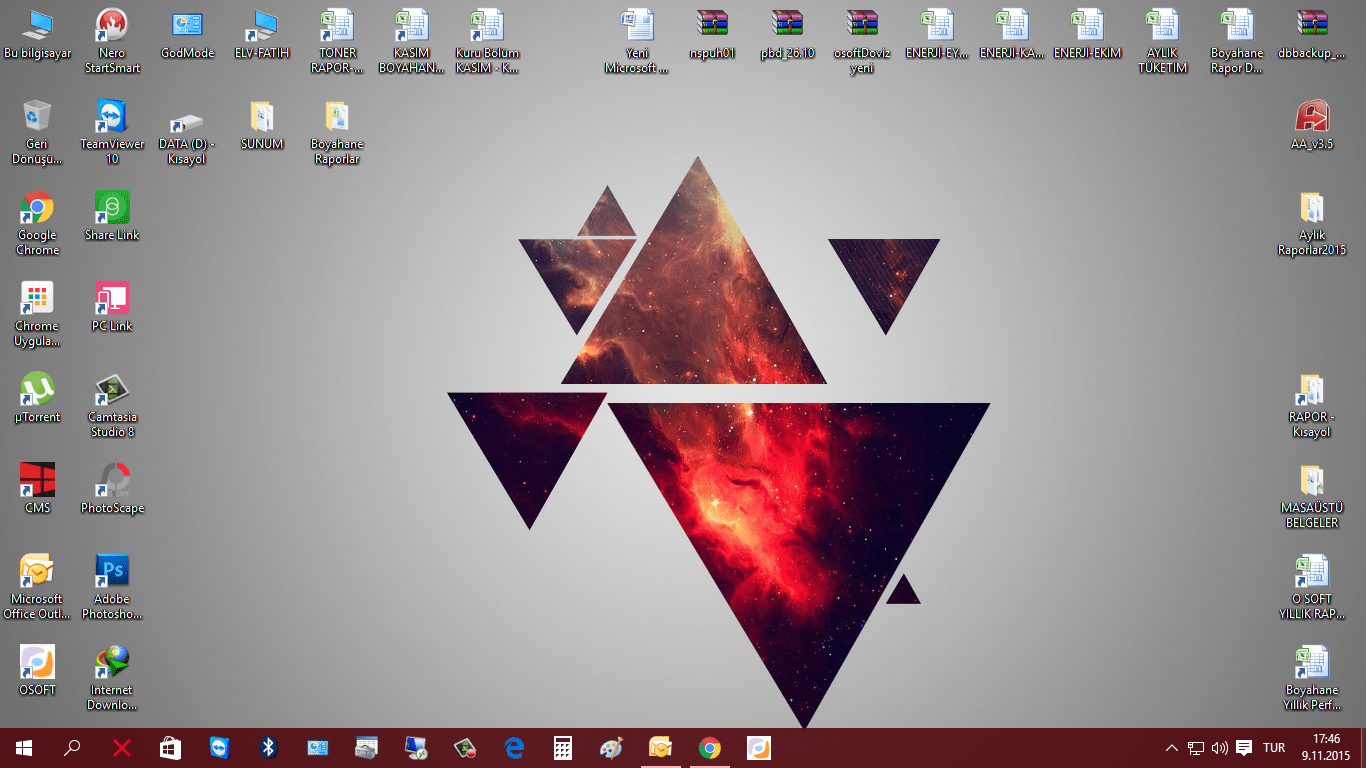Open Calculator from the taskbar
This screenshot has height=768, width=1366.
tap(563, 748)
